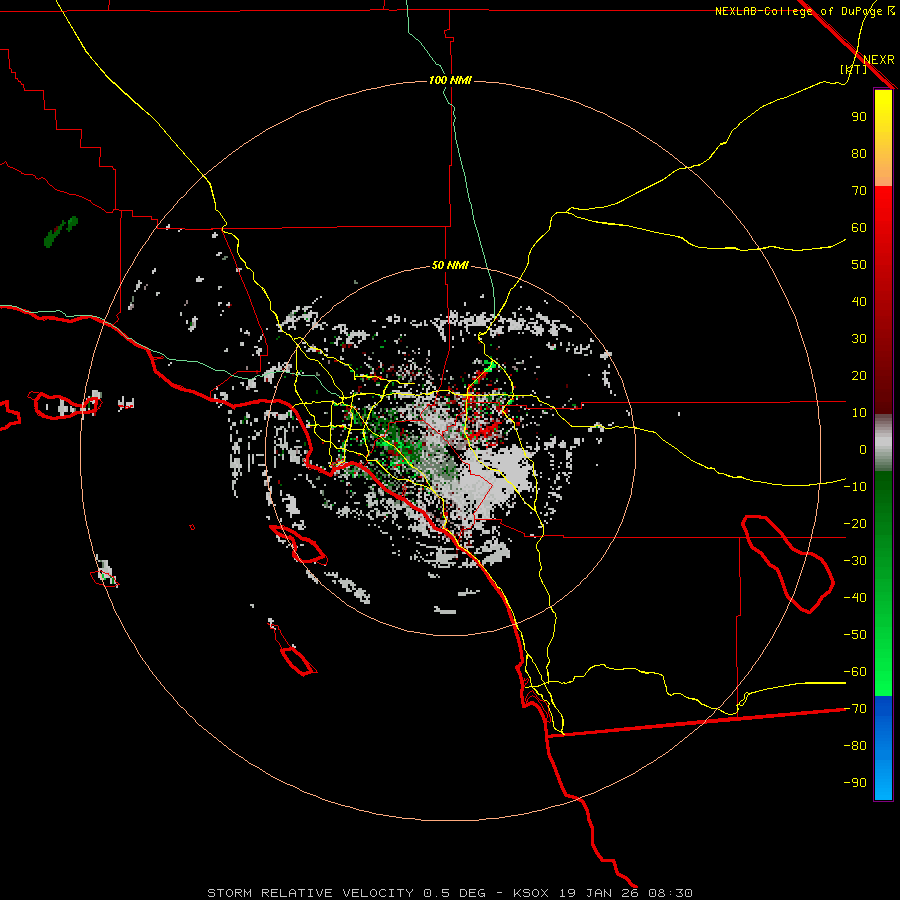Click the -60 value on the velocity scale
Image resolution: width=900 pixels, height=900 pixels.
click(855, 672)
